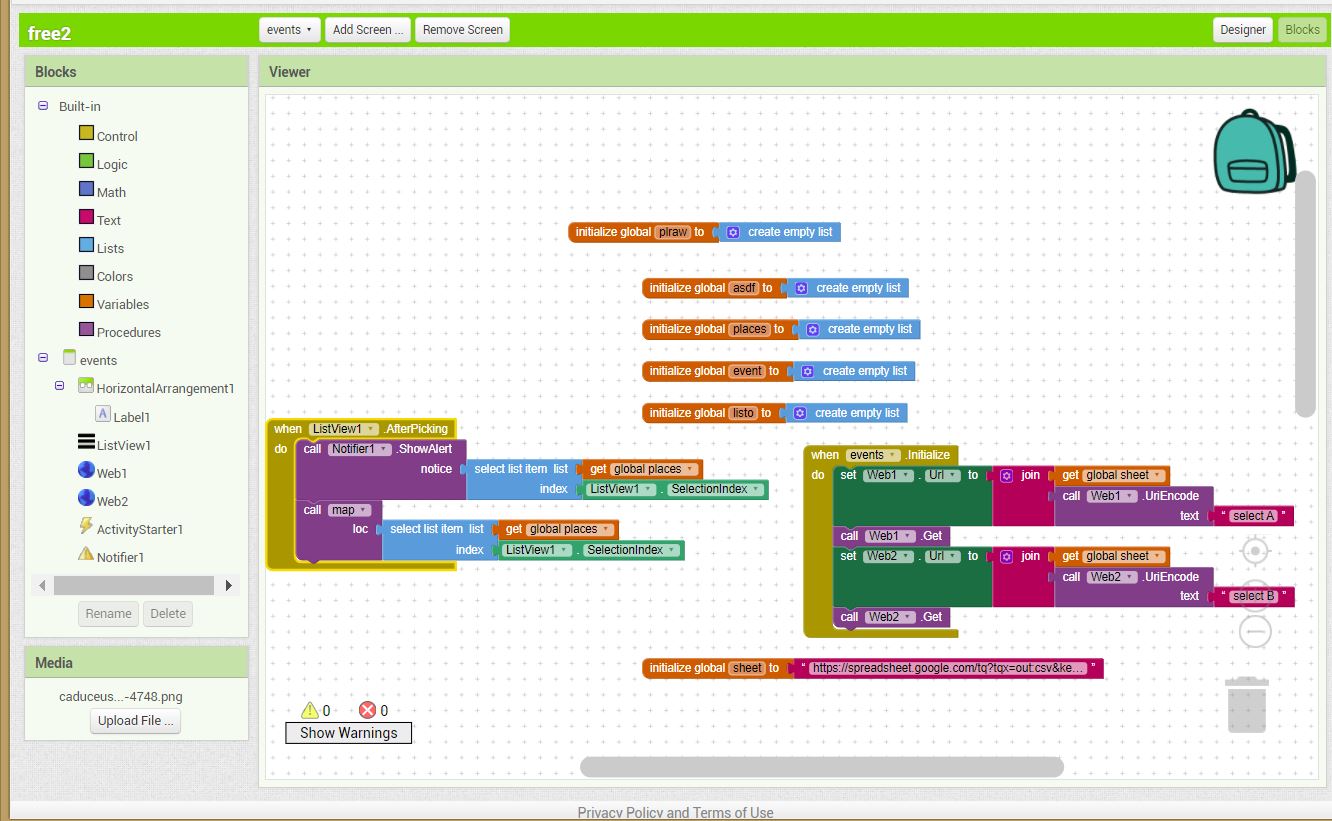The height and width of the screenshot is (821, 1332).
Task: Select the Web1 component
Action: 112,473
